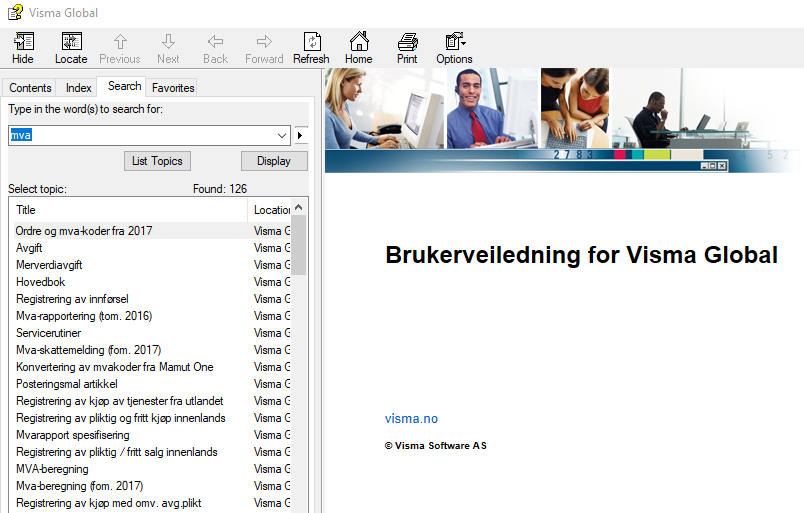Viewport: 804px width, 513px height.
Task: Go Back using the toolbar arrow
Action: point(215,48)
